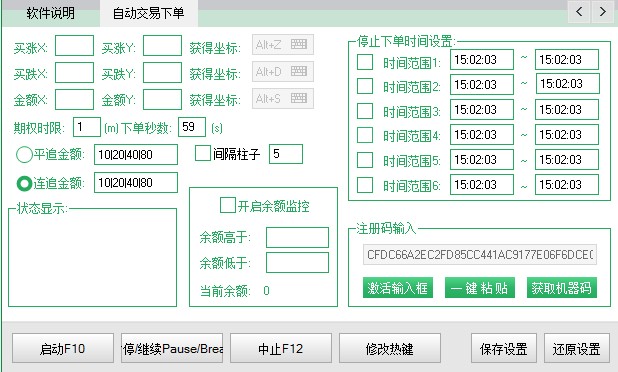Screen dimensions: 618x372
Task: Click the Alt+S hotkey keyboard icon
Action: pyautogui.click(x=299, y=98)
